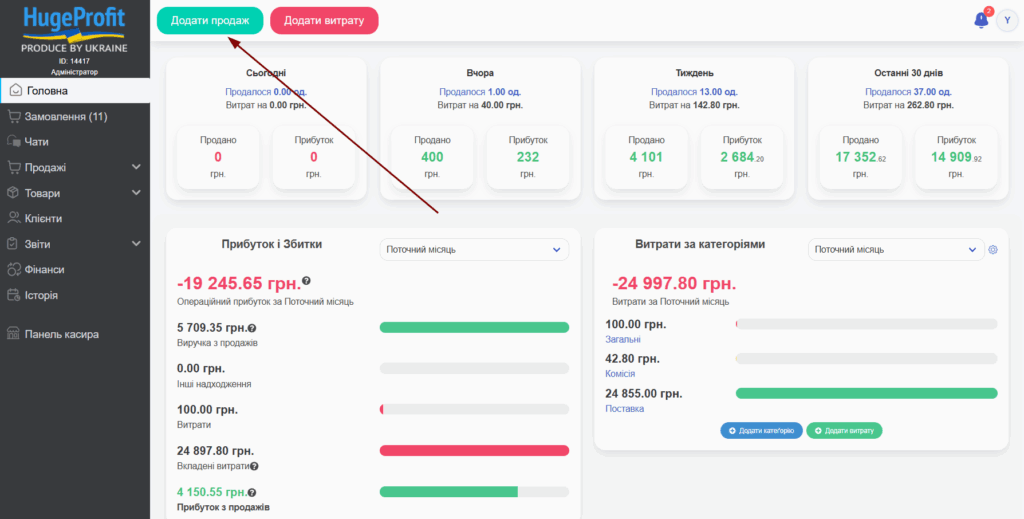
Task: Click the Фінанси icon in sidebar
Action: tap(14, 269)
